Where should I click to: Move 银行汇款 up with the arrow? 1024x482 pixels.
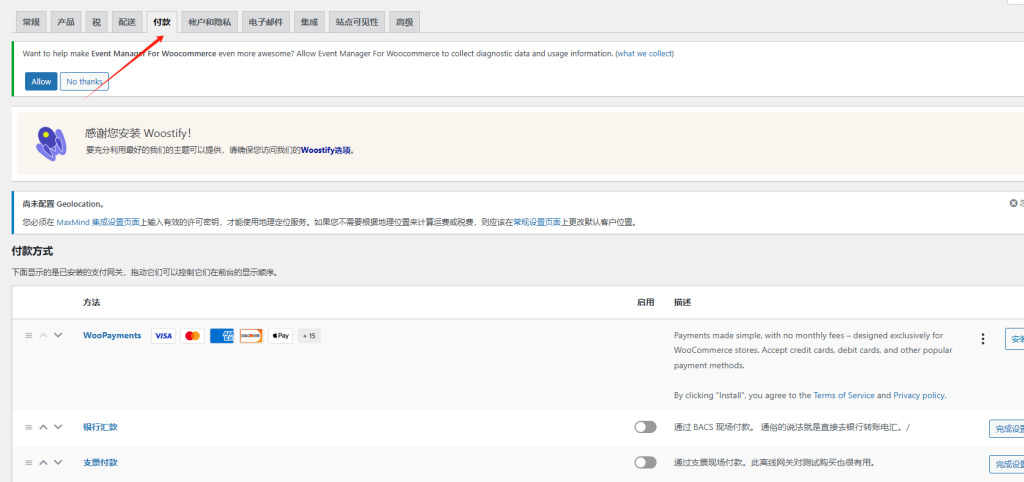tap(43, 427)
